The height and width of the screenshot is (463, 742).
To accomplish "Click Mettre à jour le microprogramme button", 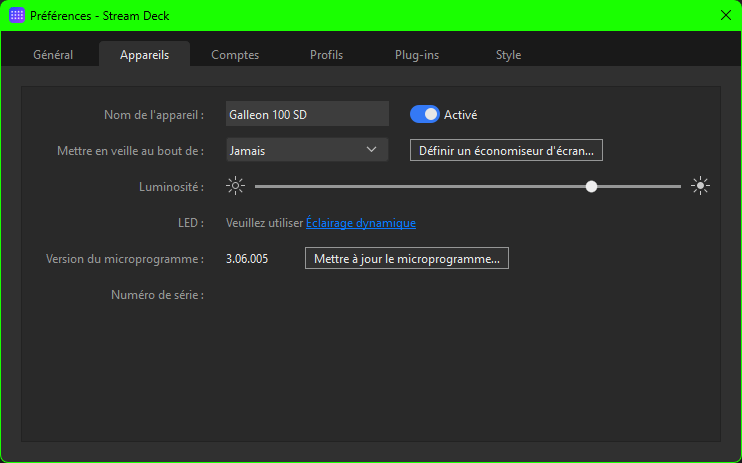I will 406,258.
